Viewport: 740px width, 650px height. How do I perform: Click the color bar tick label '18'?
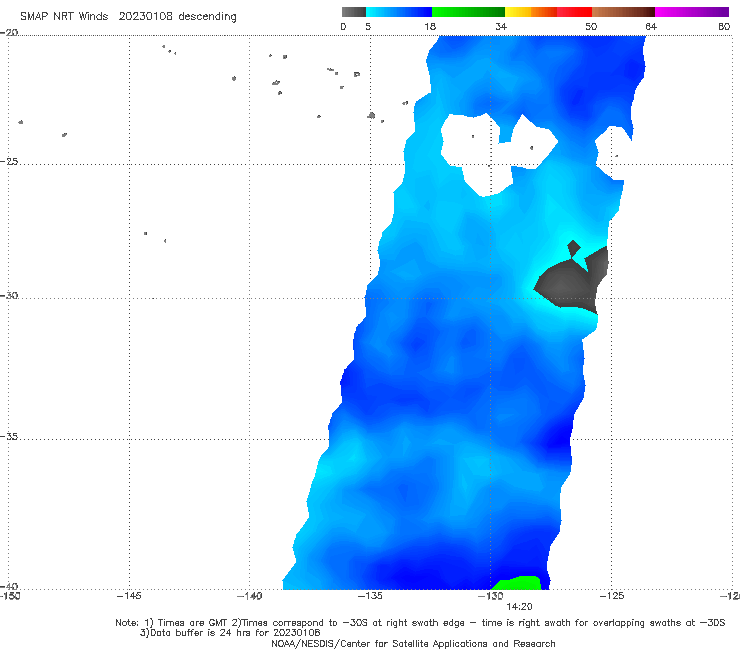point(430,27)
